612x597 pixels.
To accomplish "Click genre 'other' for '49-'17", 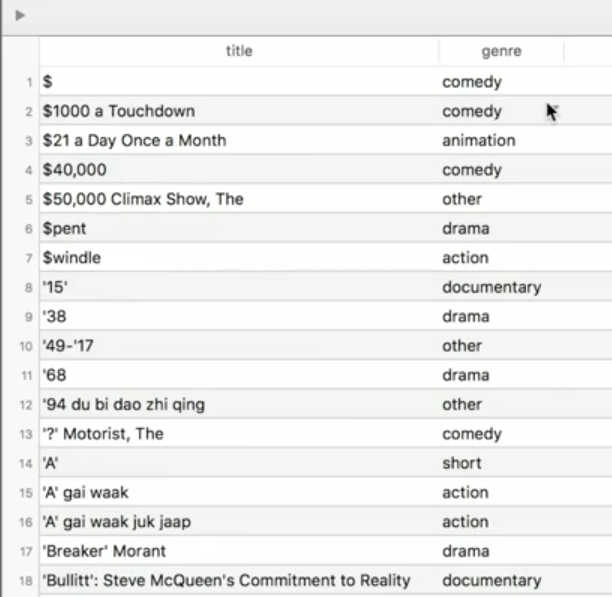I will (462, 346).
